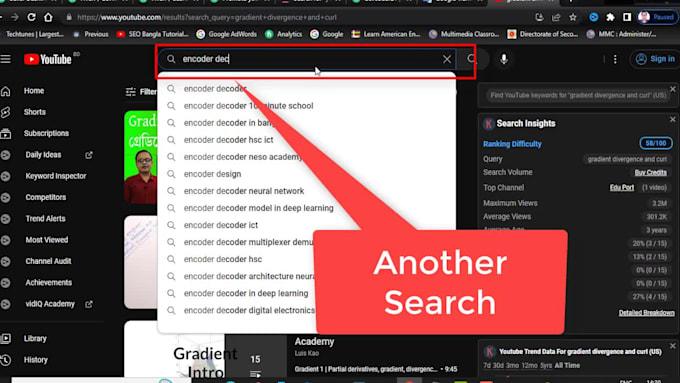Bookmark this page with the star icon
The image size is (680, 383).
pyautogui.click(x=573, y=17)
